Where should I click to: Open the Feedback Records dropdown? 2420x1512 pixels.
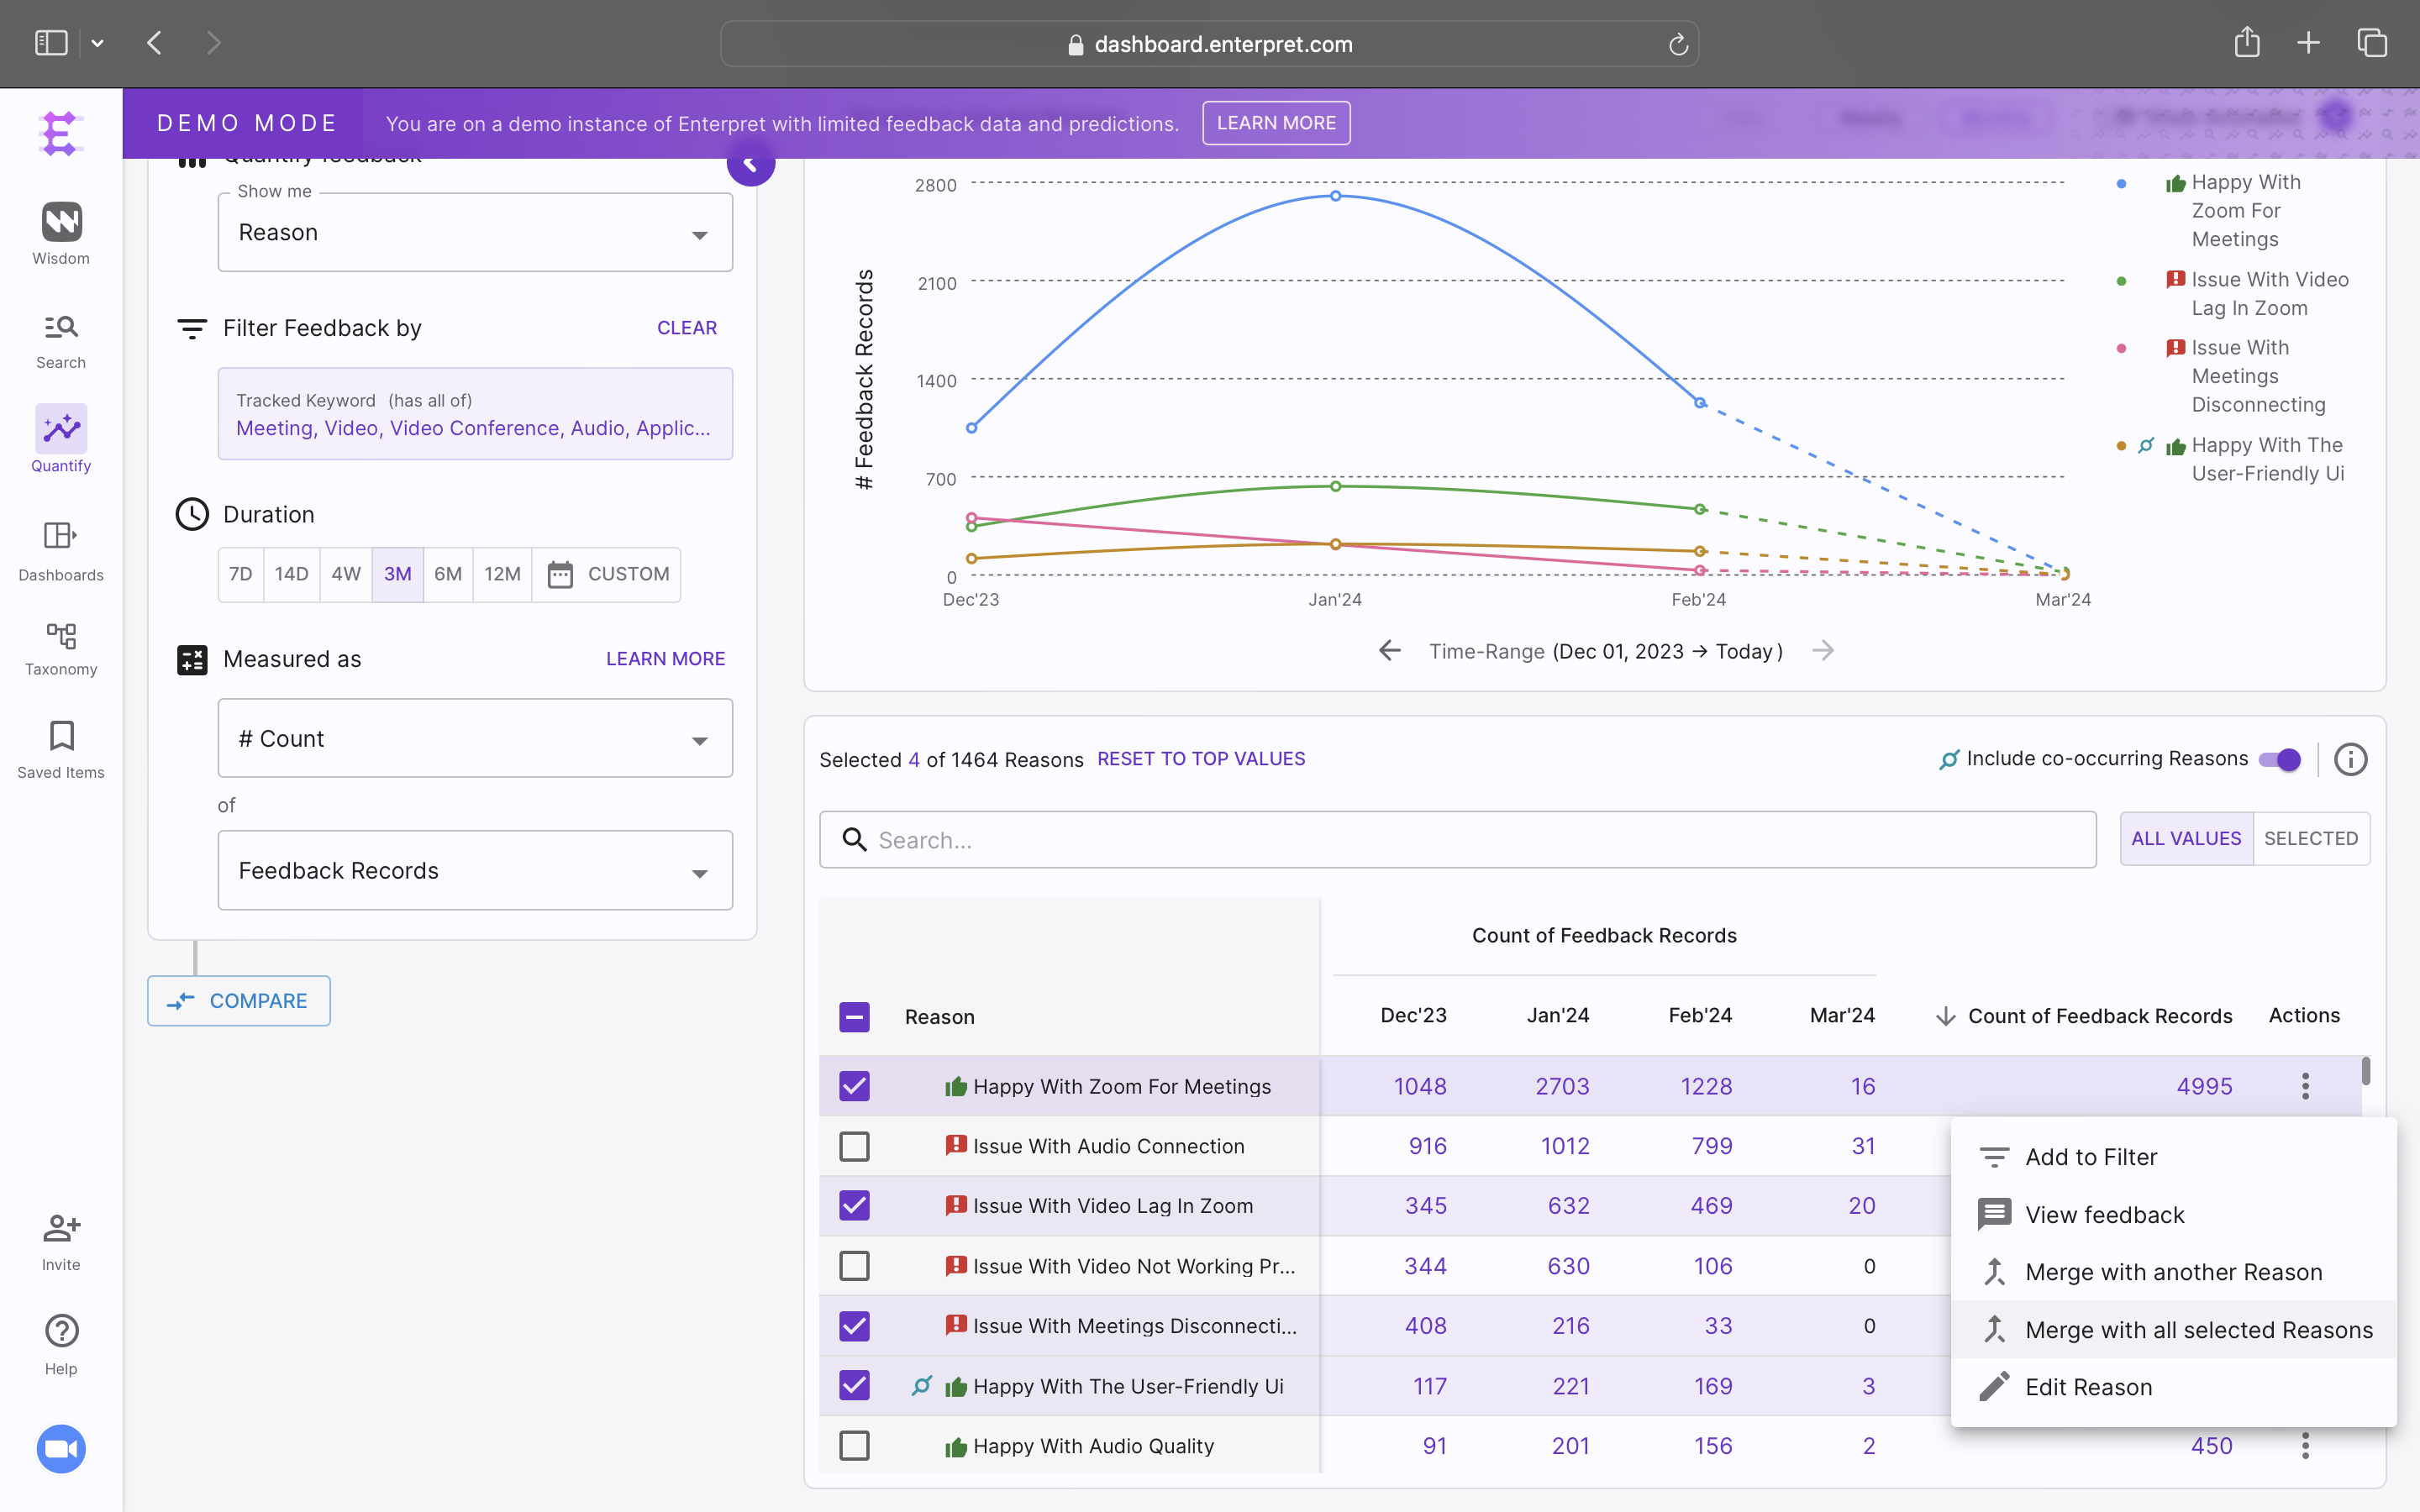(x=475, y=871)
